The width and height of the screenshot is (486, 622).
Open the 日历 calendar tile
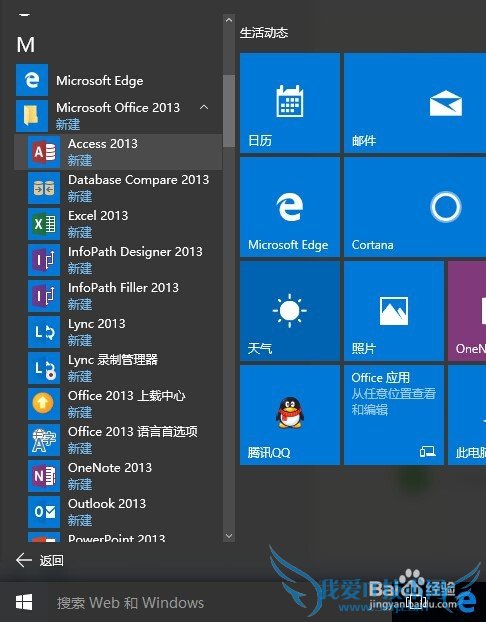(x=290, y=103)
